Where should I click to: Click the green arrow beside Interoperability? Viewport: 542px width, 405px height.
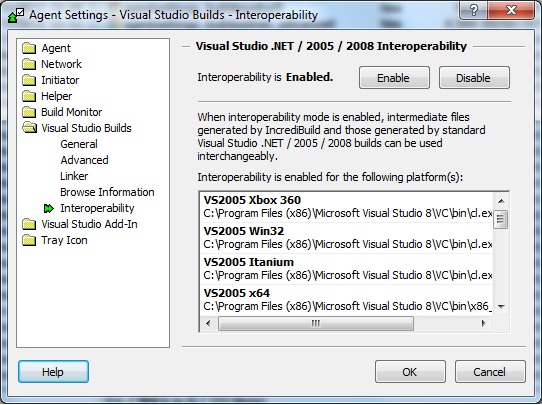[49, 208]
